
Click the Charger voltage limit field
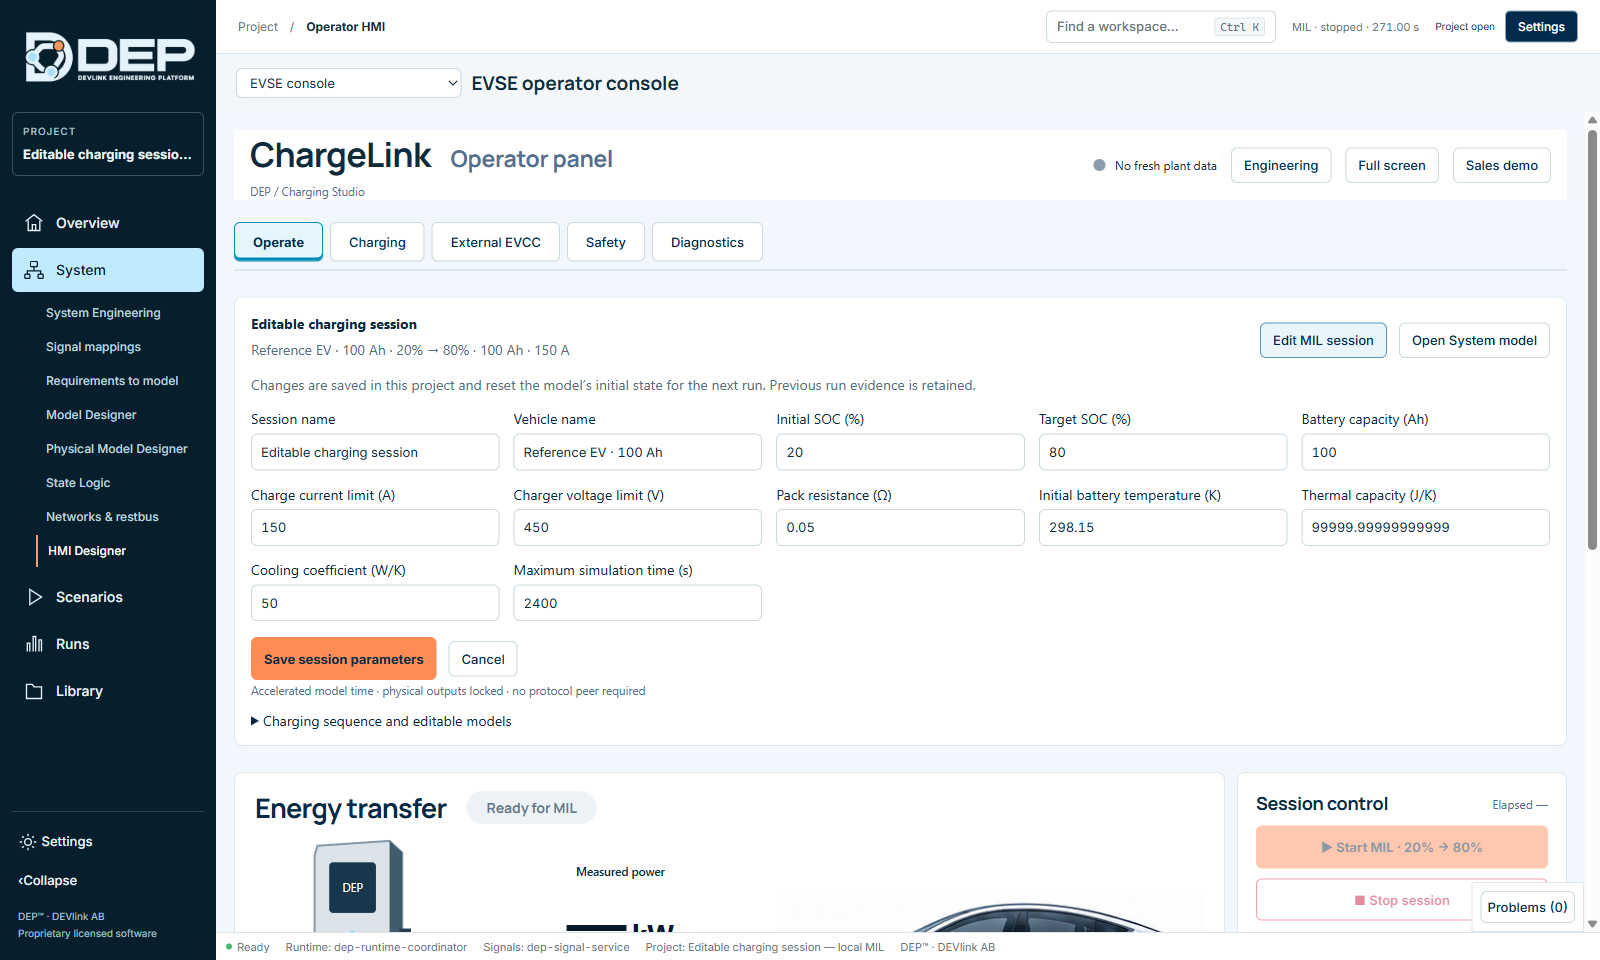point(637,527)
